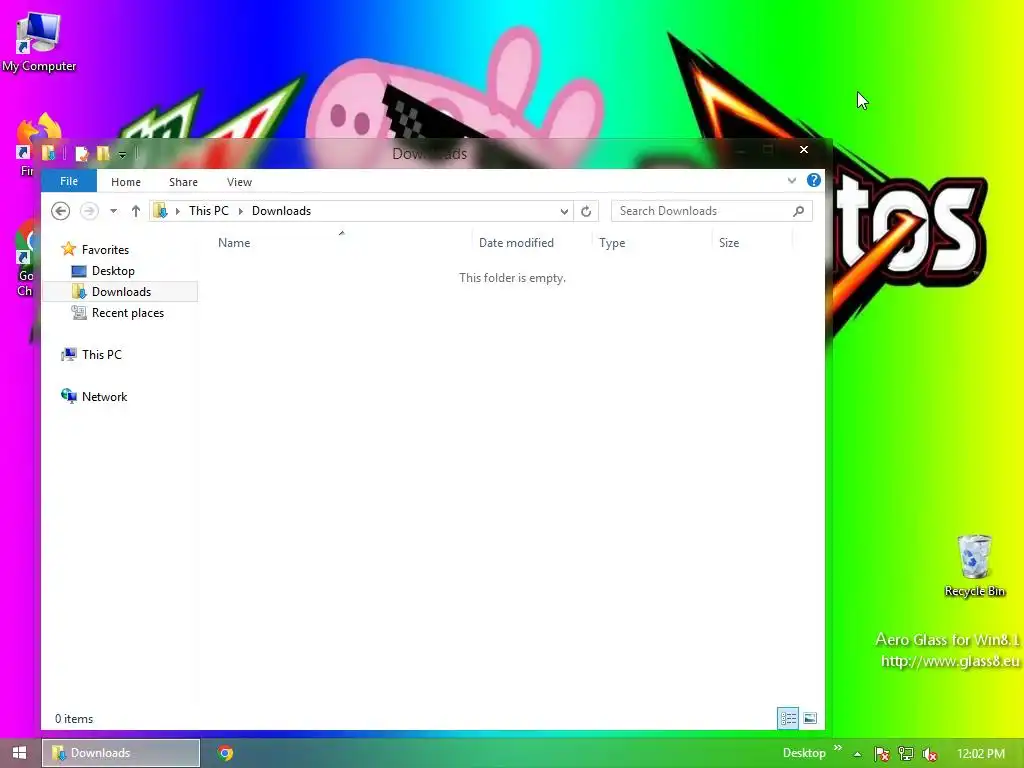Image resolution: width=1024 pixels, height=768 pixels.
Task: Click the New Folder quick access toolbar icon
Action: pos(103,153)
